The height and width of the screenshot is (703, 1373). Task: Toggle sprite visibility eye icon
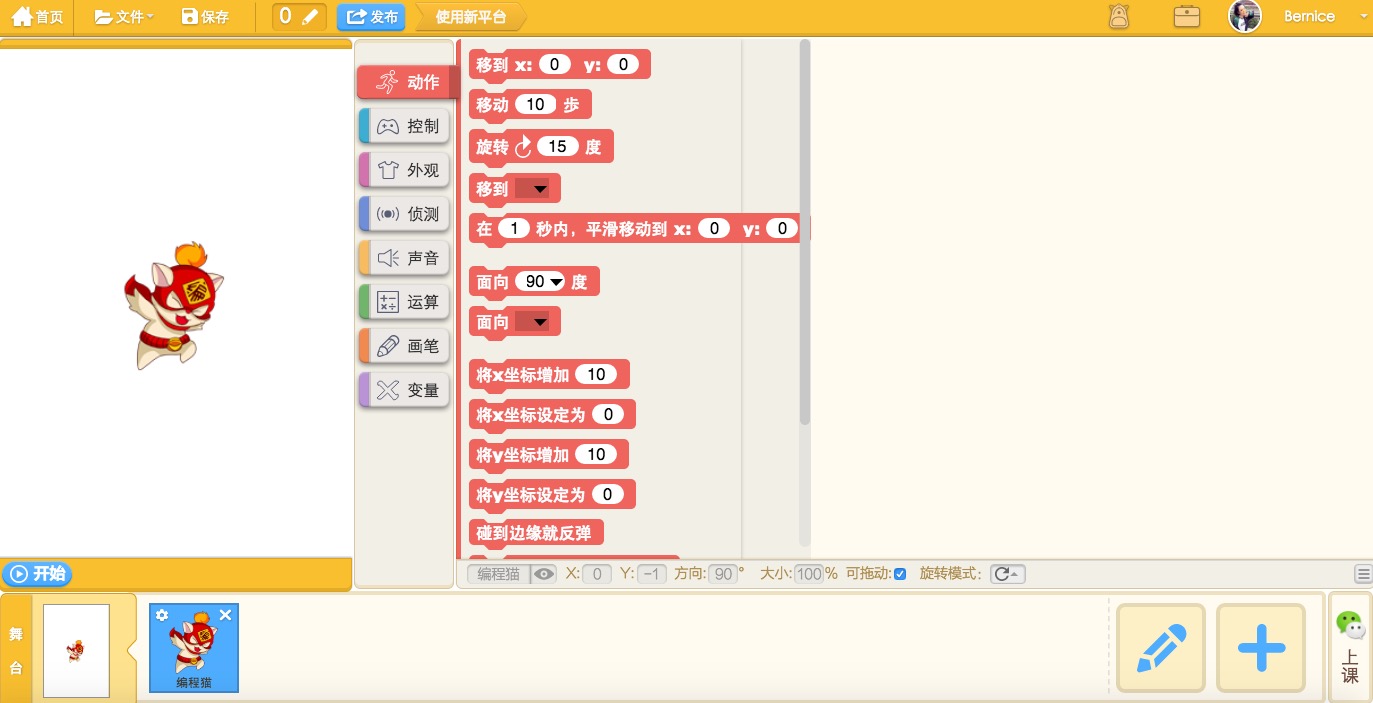pos(544,574)
